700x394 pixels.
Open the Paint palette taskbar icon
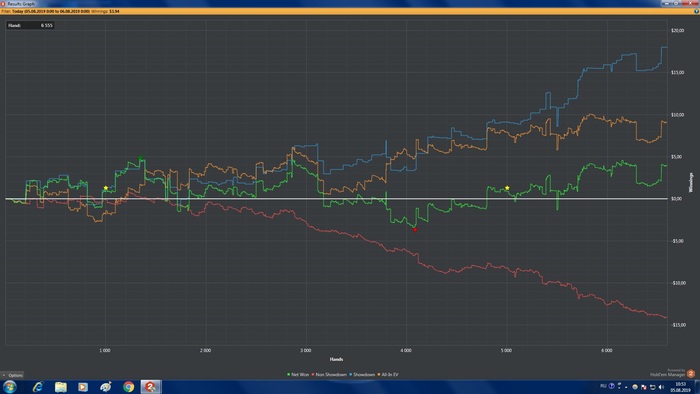tap(106, 386)
